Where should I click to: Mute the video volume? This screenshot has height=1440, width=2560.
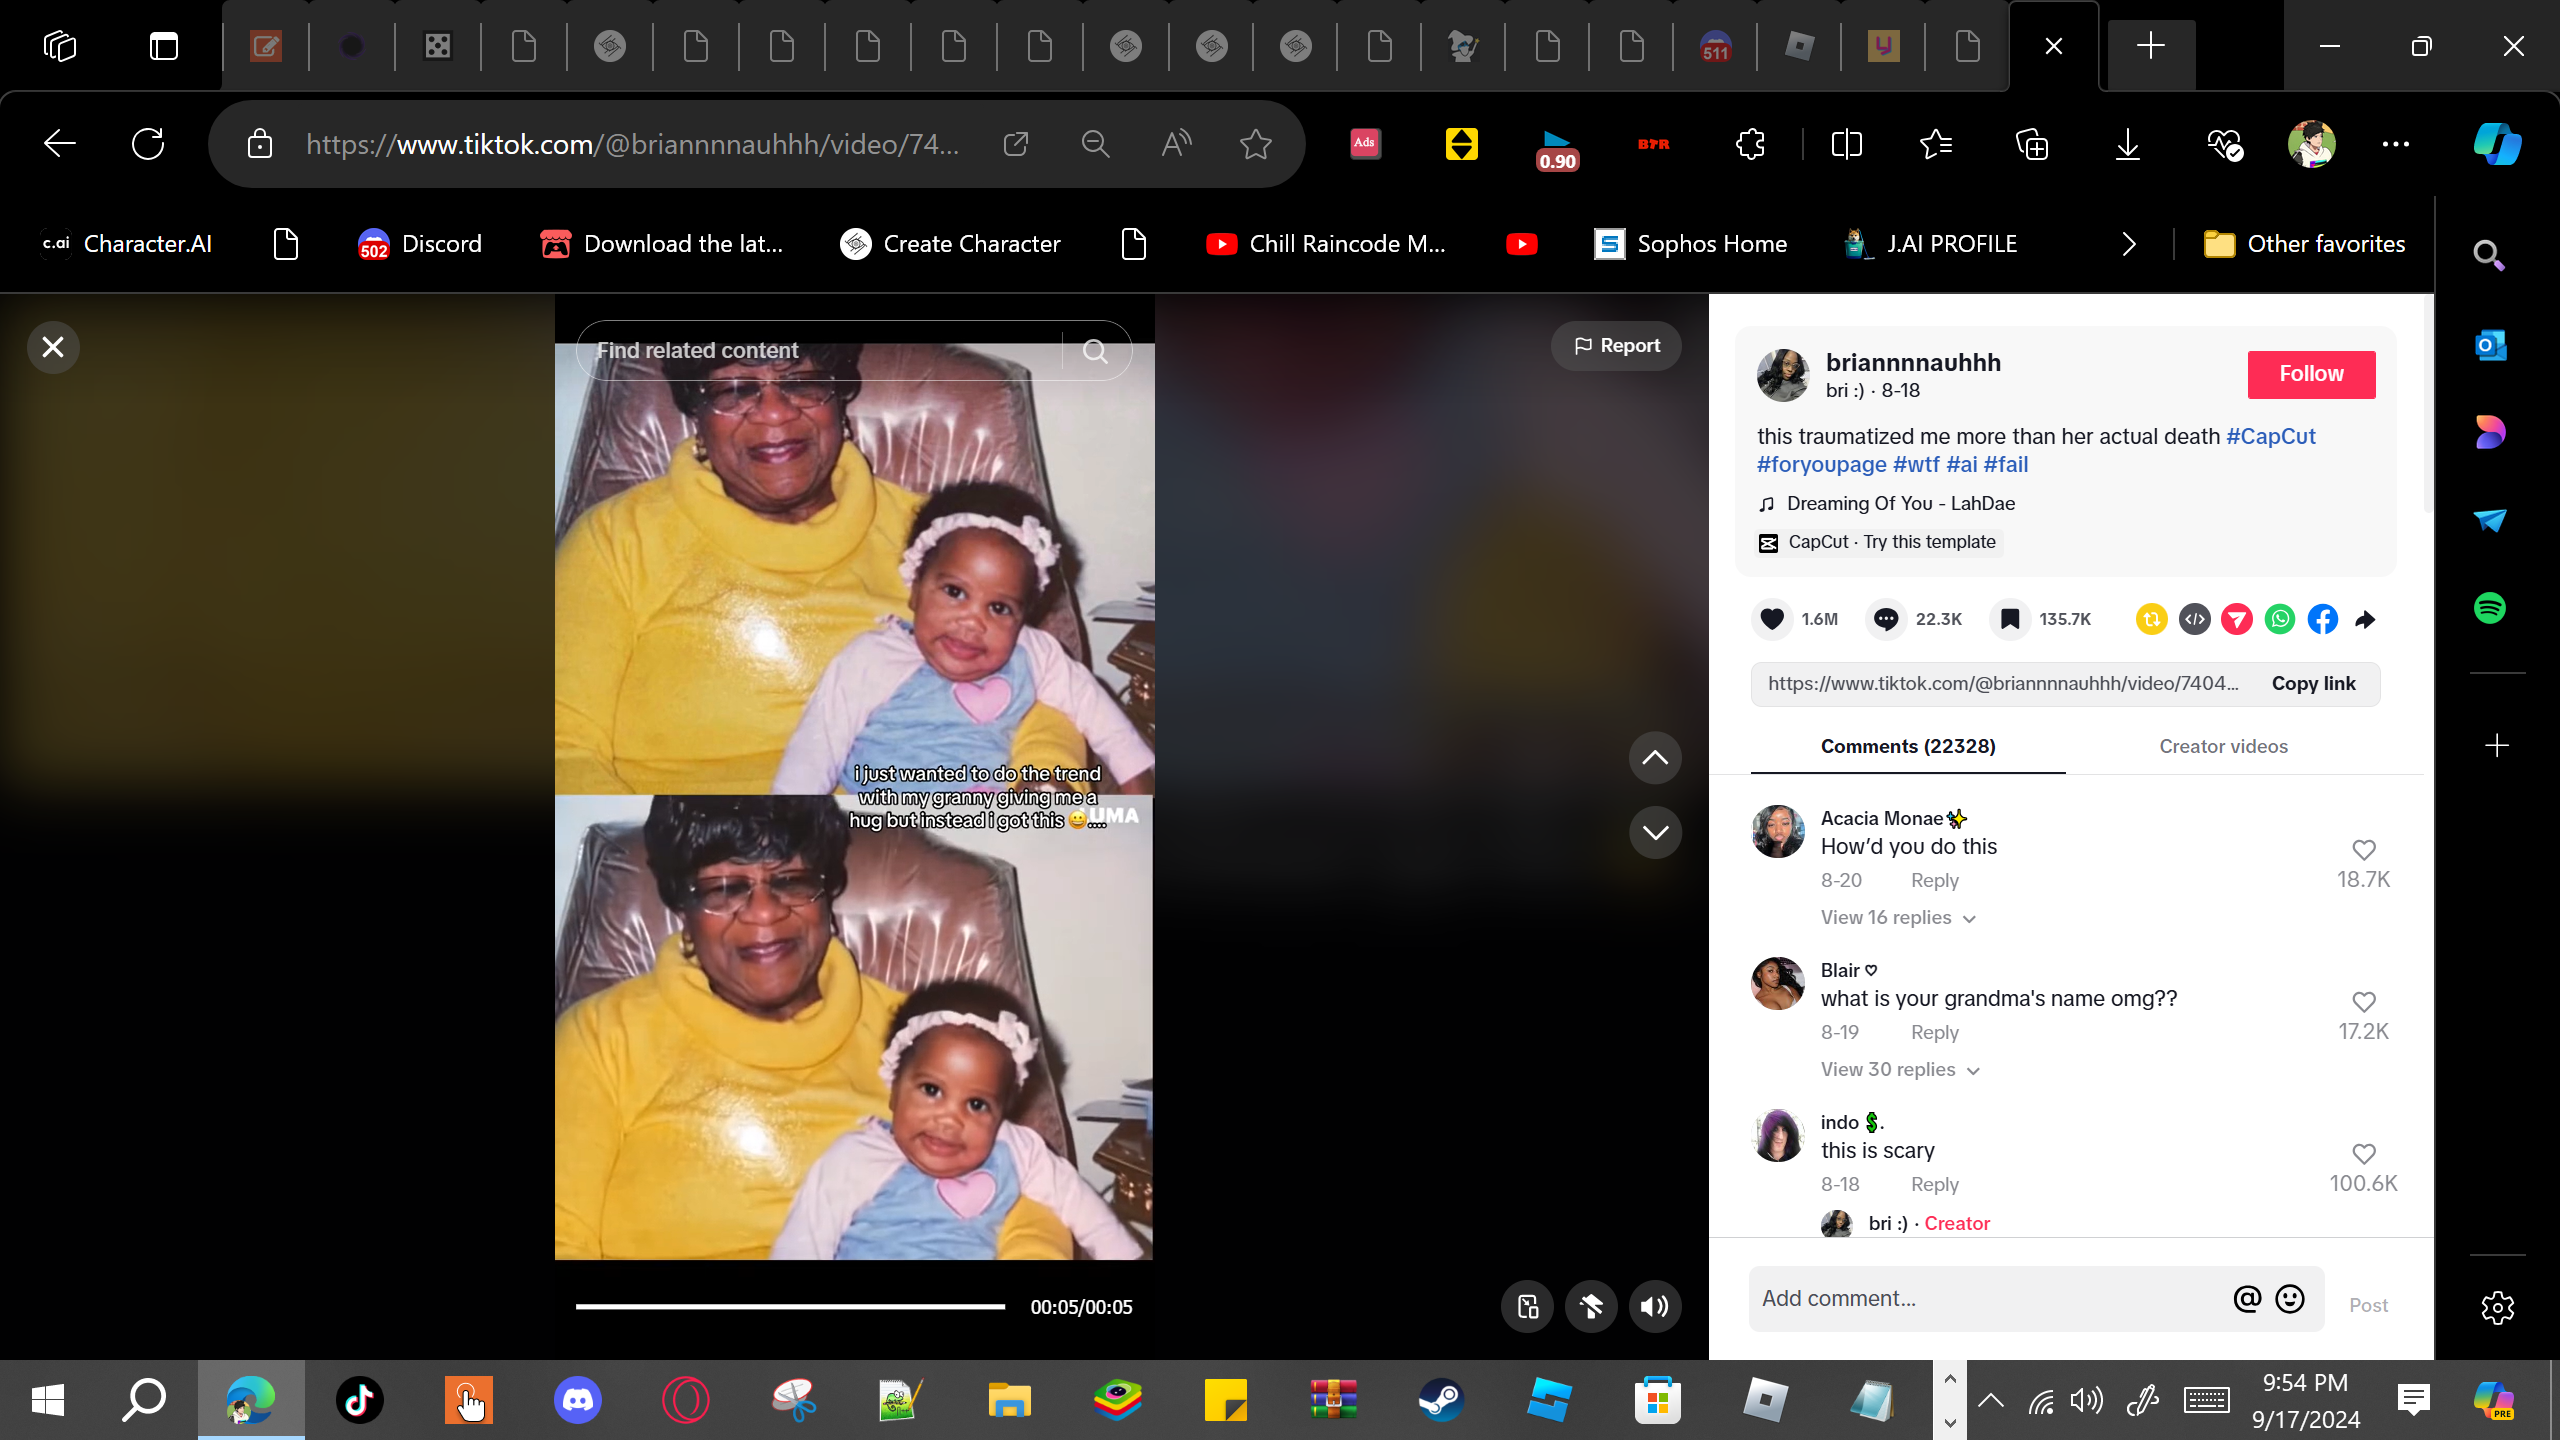(x=1655, y=1306)
